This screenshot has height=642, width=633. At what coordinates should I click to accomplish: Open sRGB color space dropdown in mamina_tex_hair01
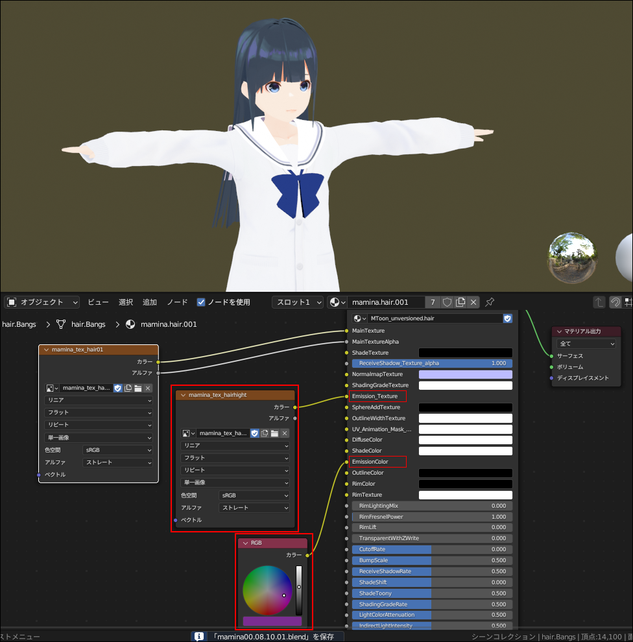point(118,450)
